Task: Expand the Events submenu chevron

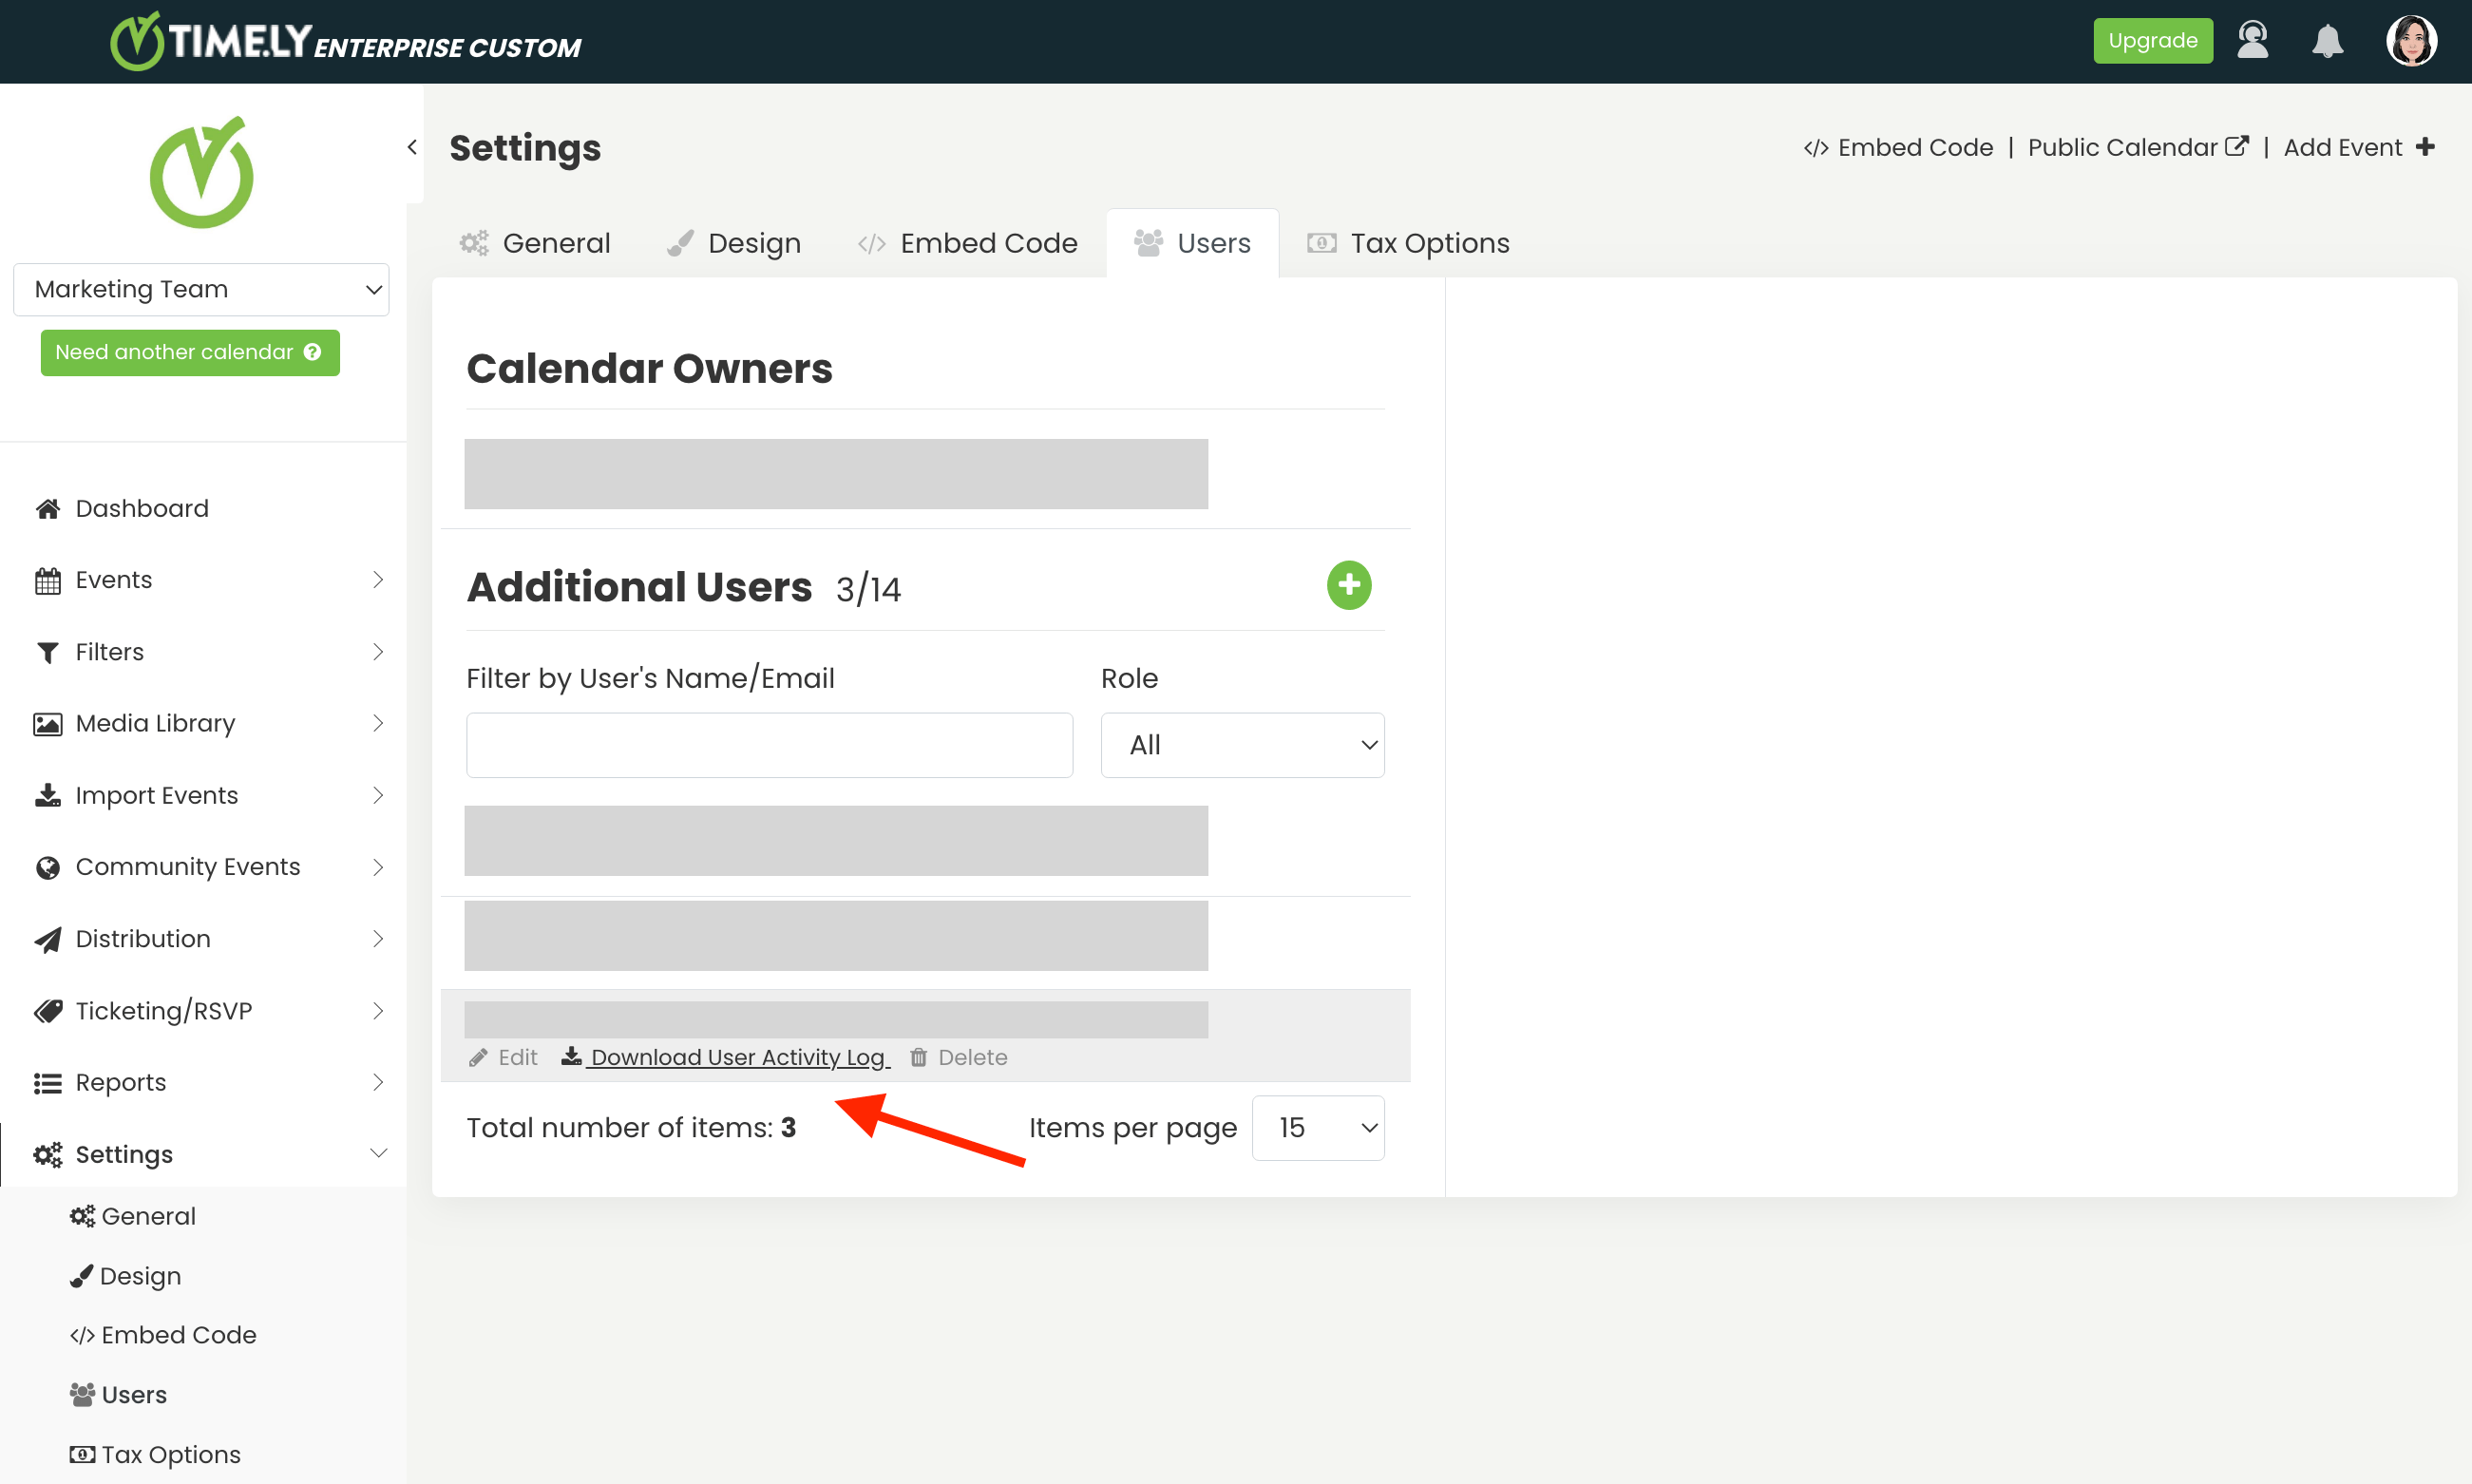Action: pyautogui.click(x=378, y=580)
